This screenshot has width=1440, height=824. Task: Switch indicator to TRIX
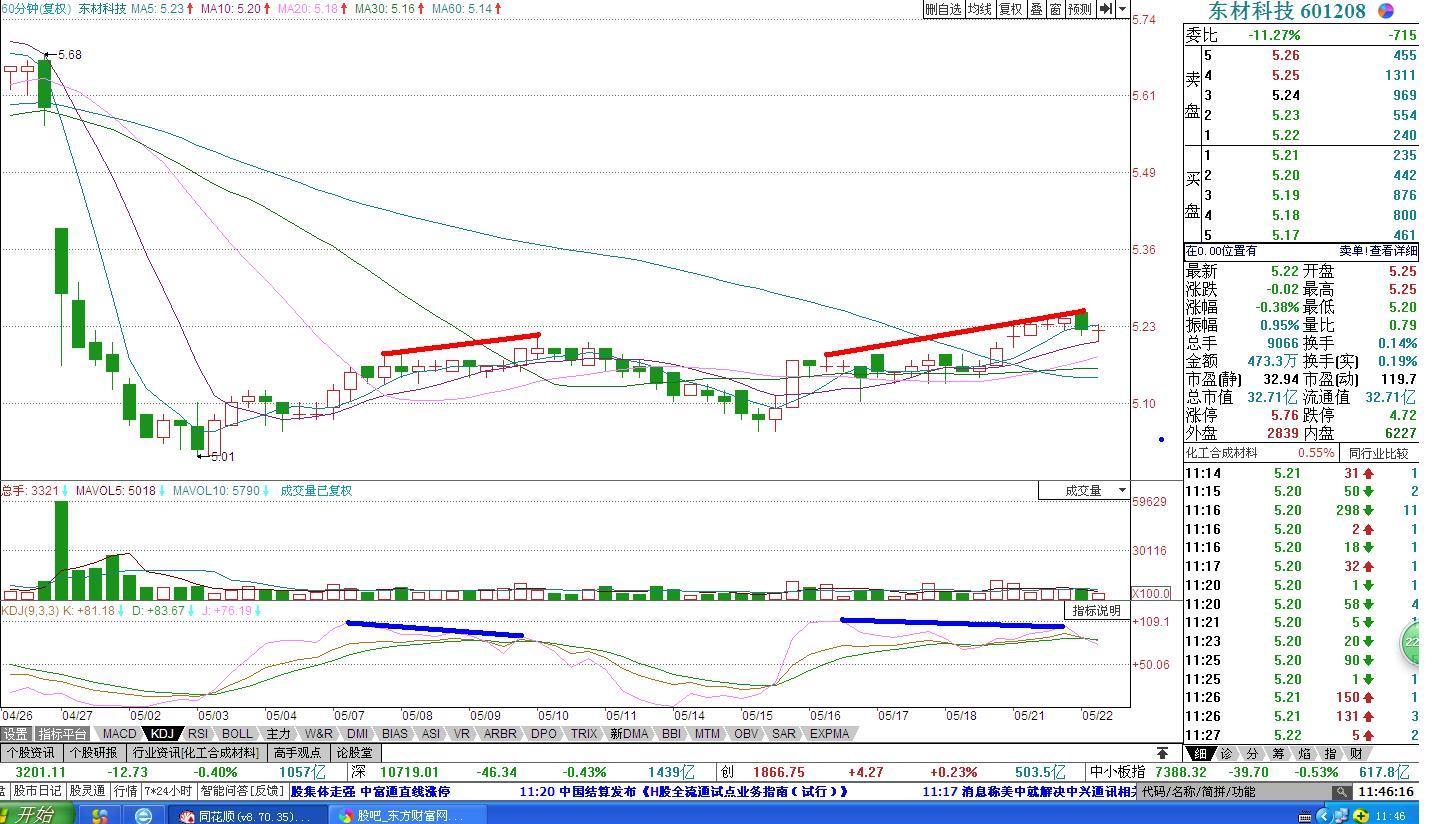click(584, 734)
